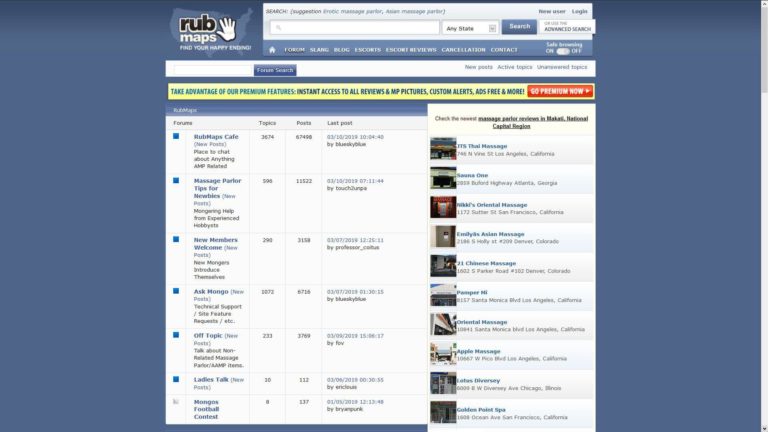Image resolution: width=768 pixels, height=432 pixels.
Task: Open the Unanswered topics link
Action: click(562, 67)
